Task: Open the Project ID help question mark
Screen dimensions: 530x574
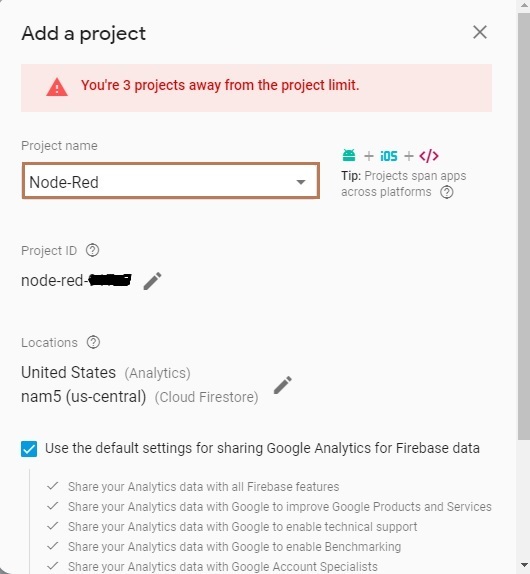Action: point(92,250)
